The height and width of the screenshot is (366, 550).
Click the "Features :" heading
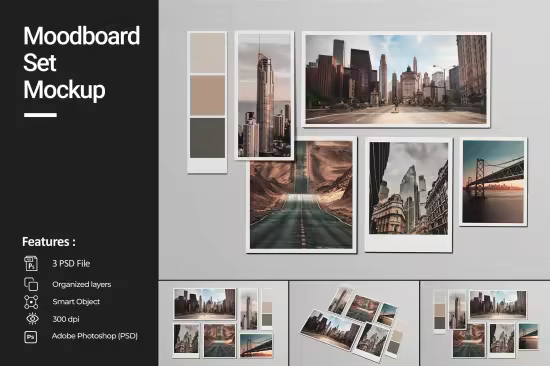point(49,242)
